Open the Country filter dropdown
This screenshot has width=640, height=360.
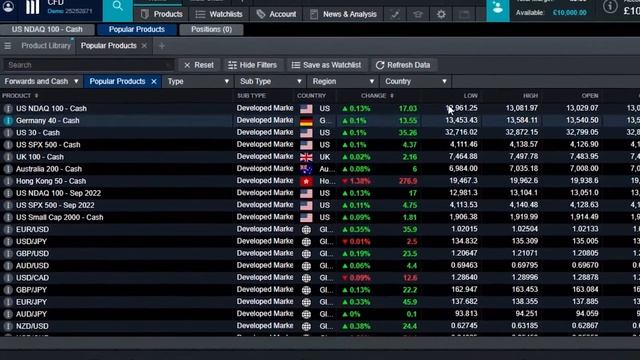point(416,81)
